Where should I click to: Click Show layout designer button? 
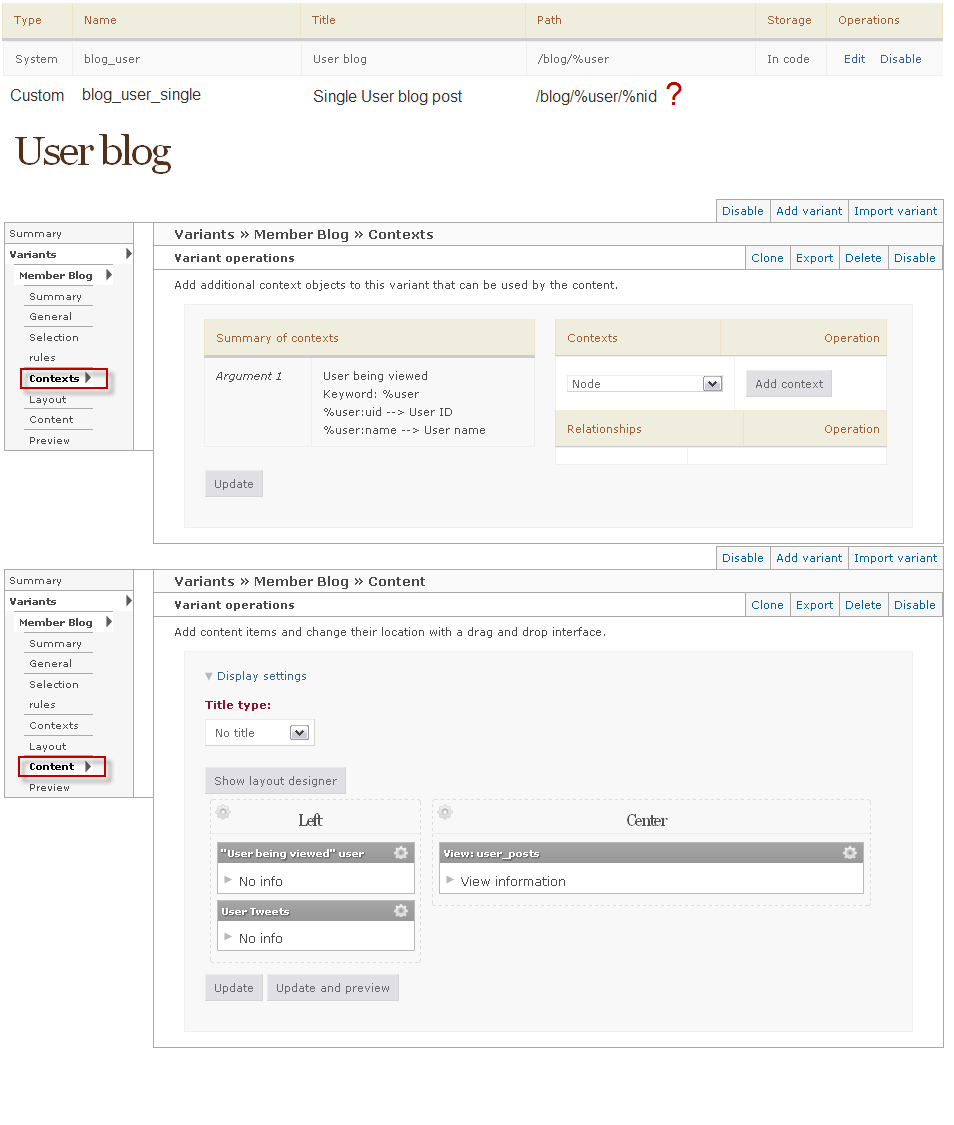(x=275, y=781)
